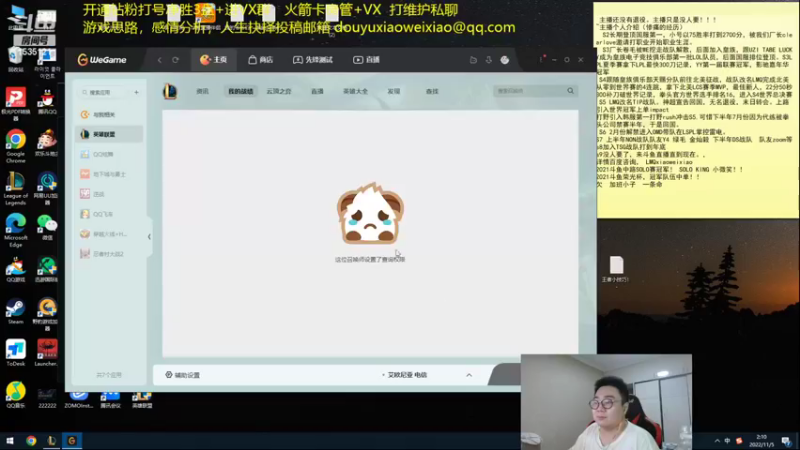Screen dimensions: 800x450
Task: Click the crying poro illustration
Action: (x=370, y=214)
